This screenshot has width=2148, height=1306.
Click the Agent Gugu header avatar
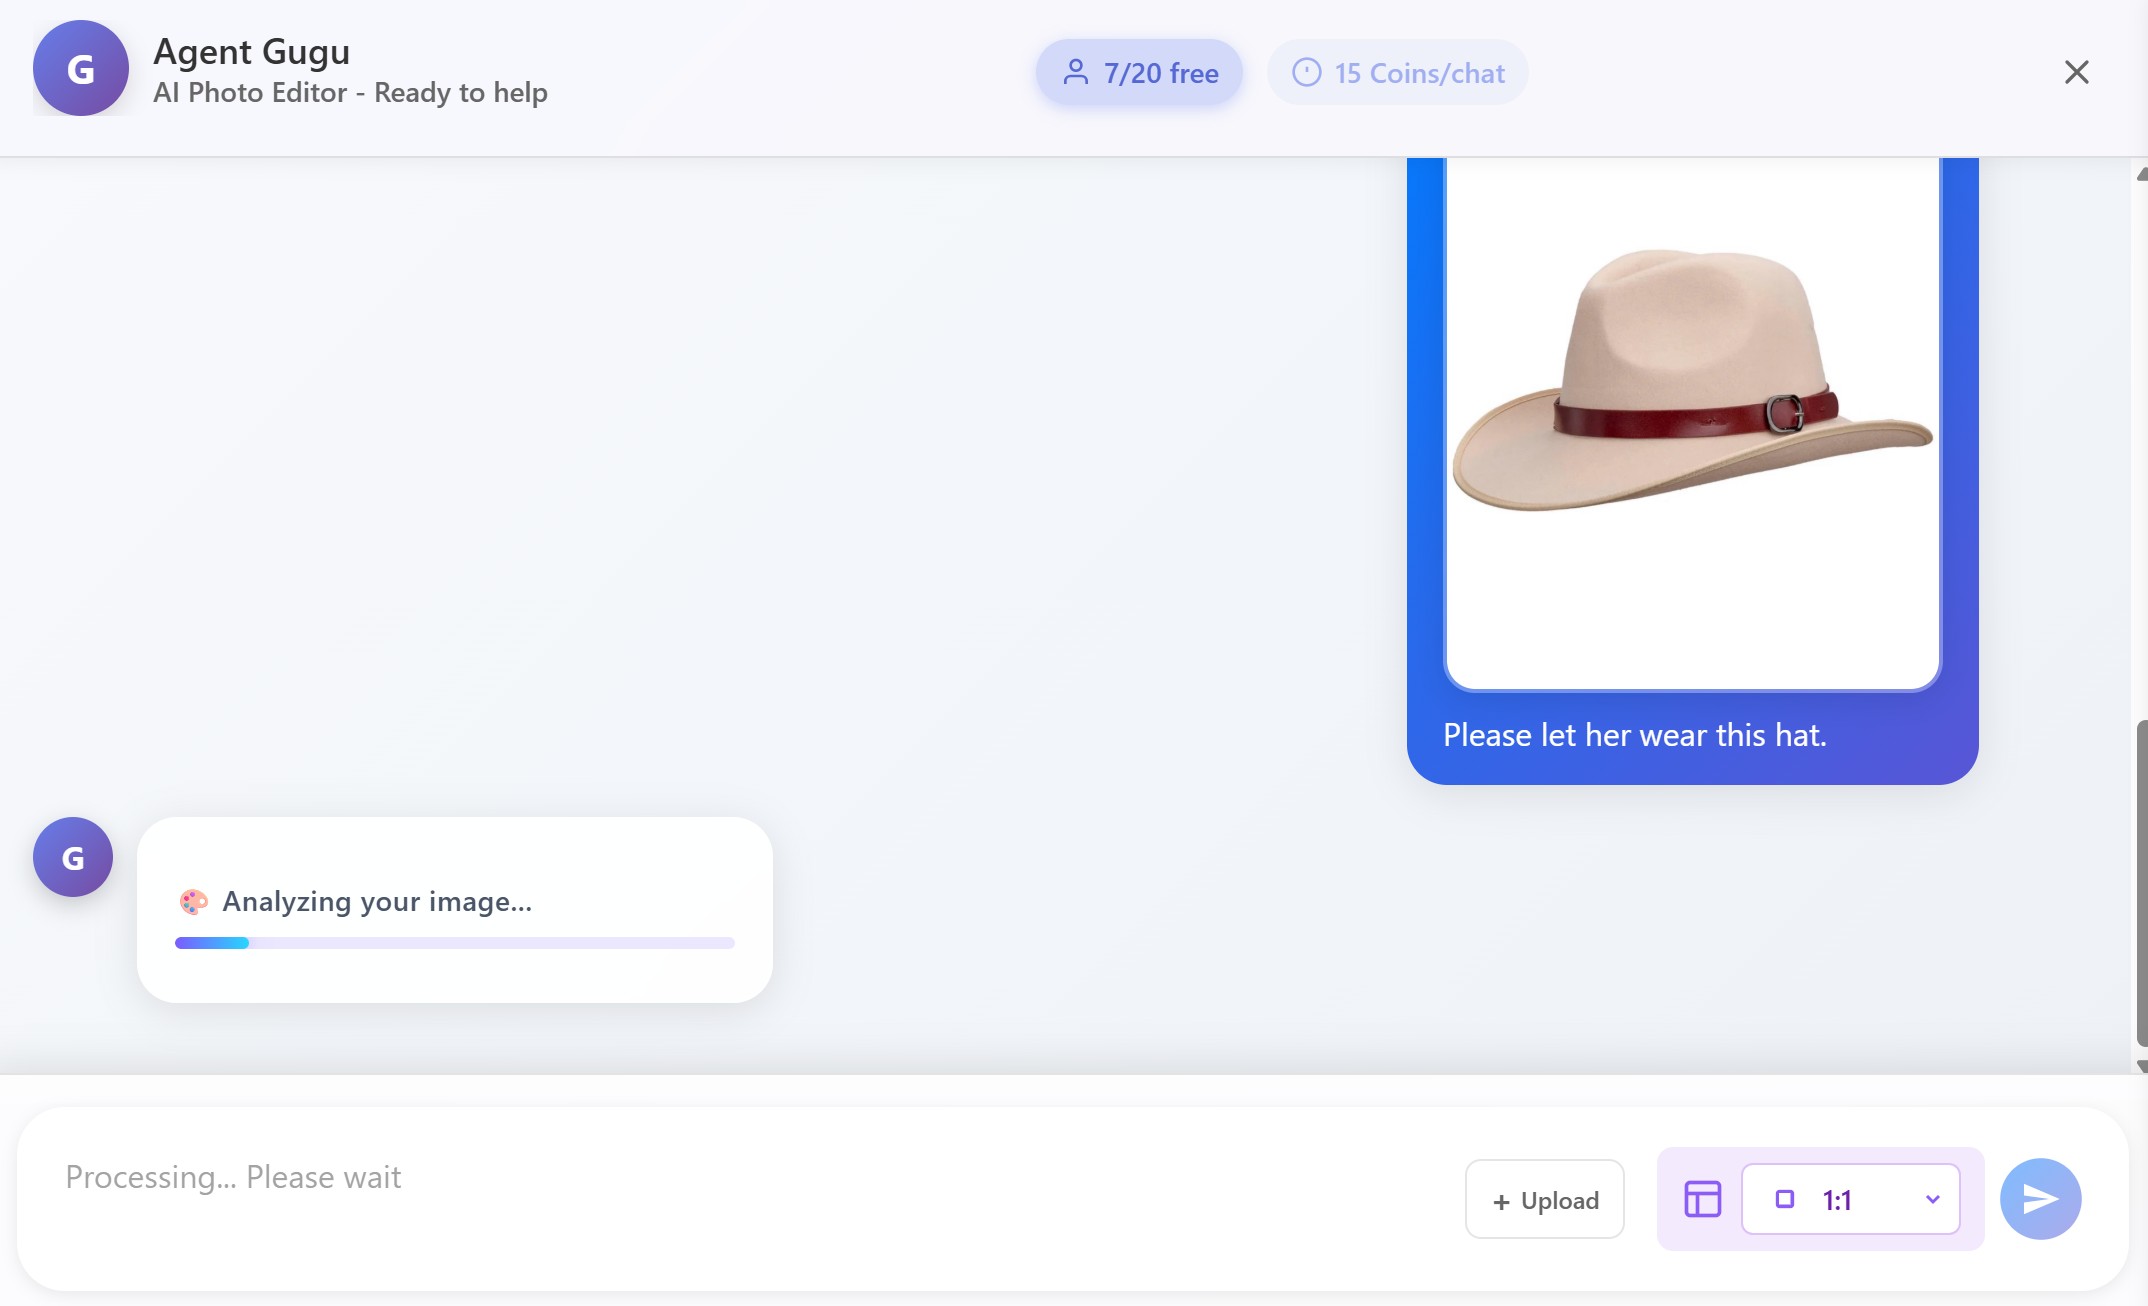(80, 68)
